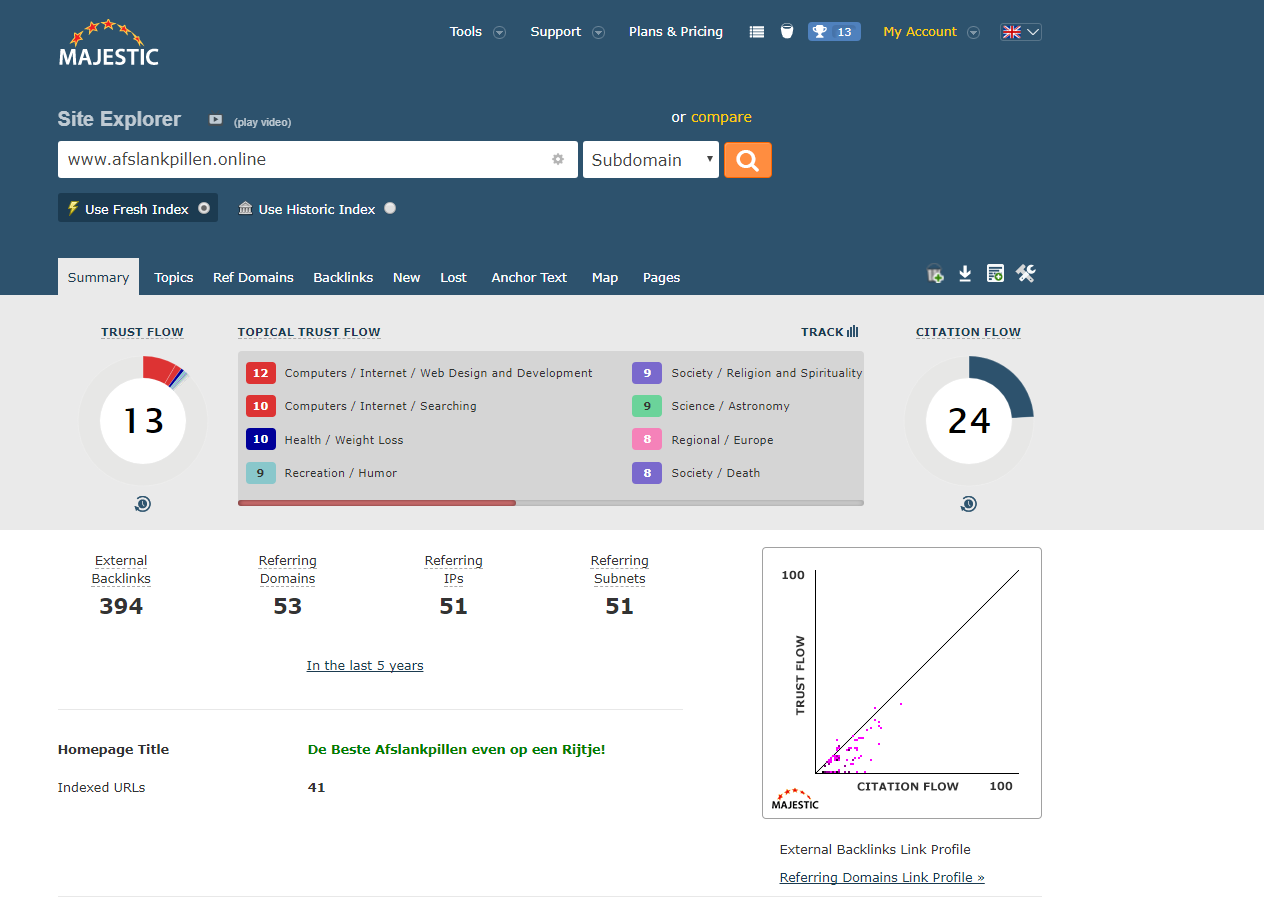Open the Lost tab
The image size is (1264, 900).
(x=453, y=277)
